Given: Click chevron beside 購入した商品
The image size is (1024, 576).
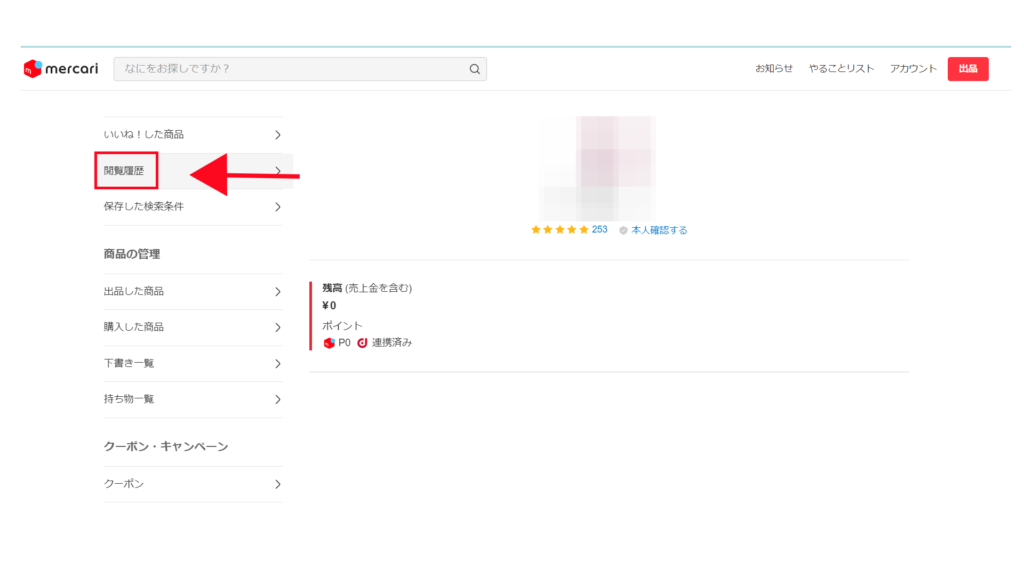Looking at the screenshot, I should pos(278,328).
